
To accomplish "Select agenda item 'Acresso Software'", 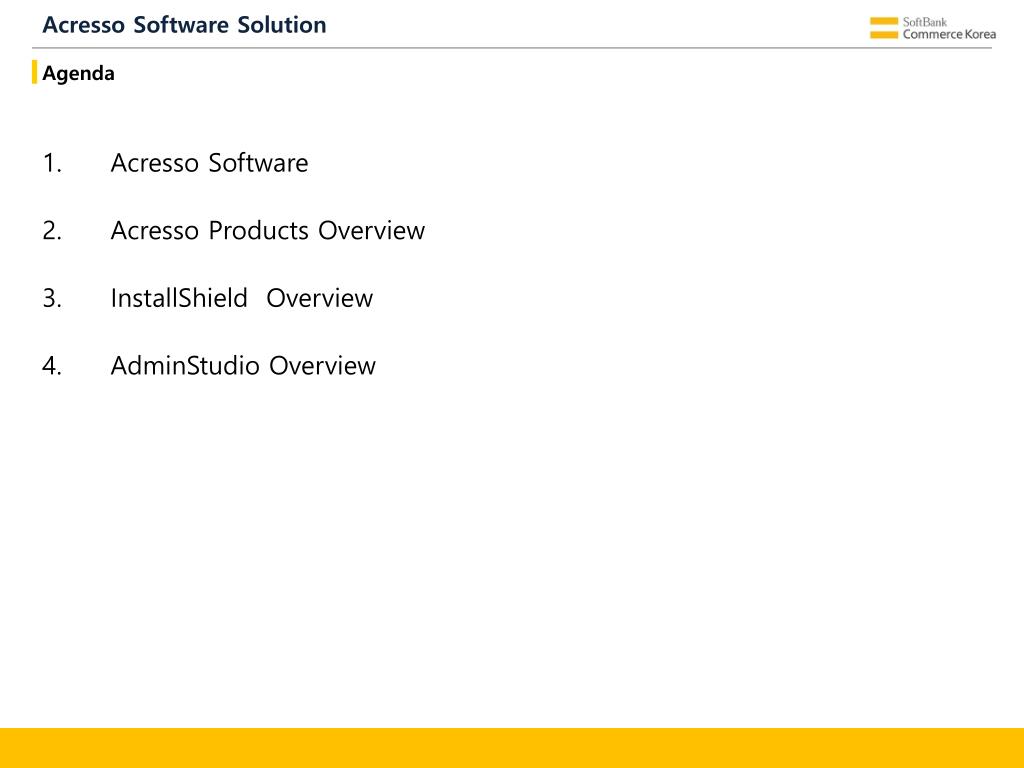I will 209,163.
